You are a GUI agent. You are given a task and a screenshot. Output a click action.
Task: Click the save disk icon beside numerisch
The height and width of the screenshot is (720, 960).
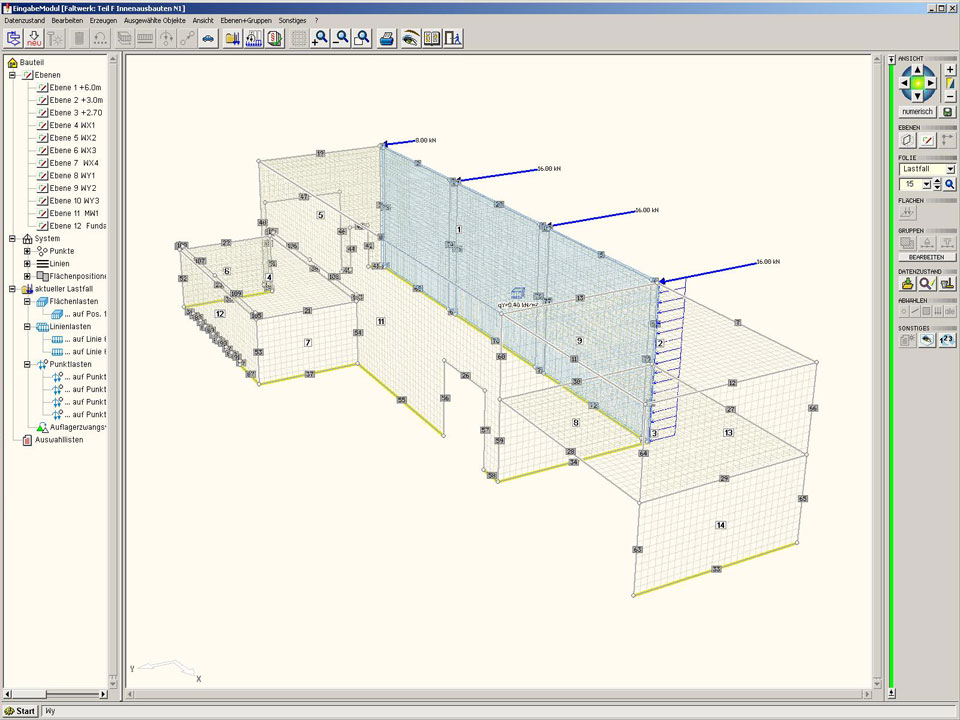tap(948, 112)
